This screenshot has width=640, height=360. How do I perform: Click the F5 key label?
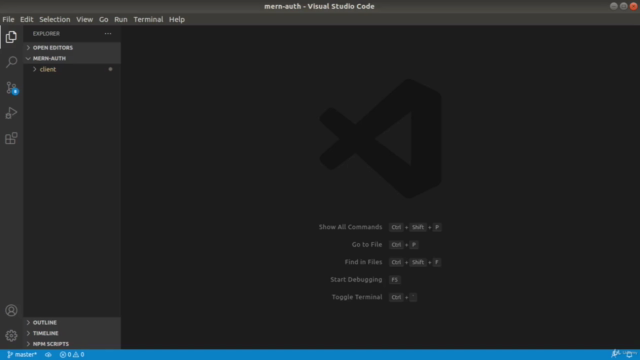click(394, 280)
